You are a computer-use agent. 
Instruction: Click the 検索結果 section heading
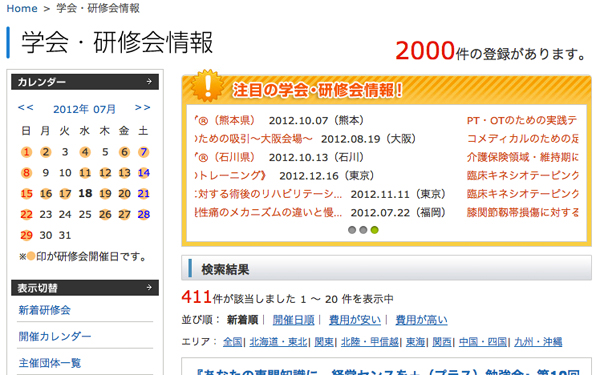[225, 269]
